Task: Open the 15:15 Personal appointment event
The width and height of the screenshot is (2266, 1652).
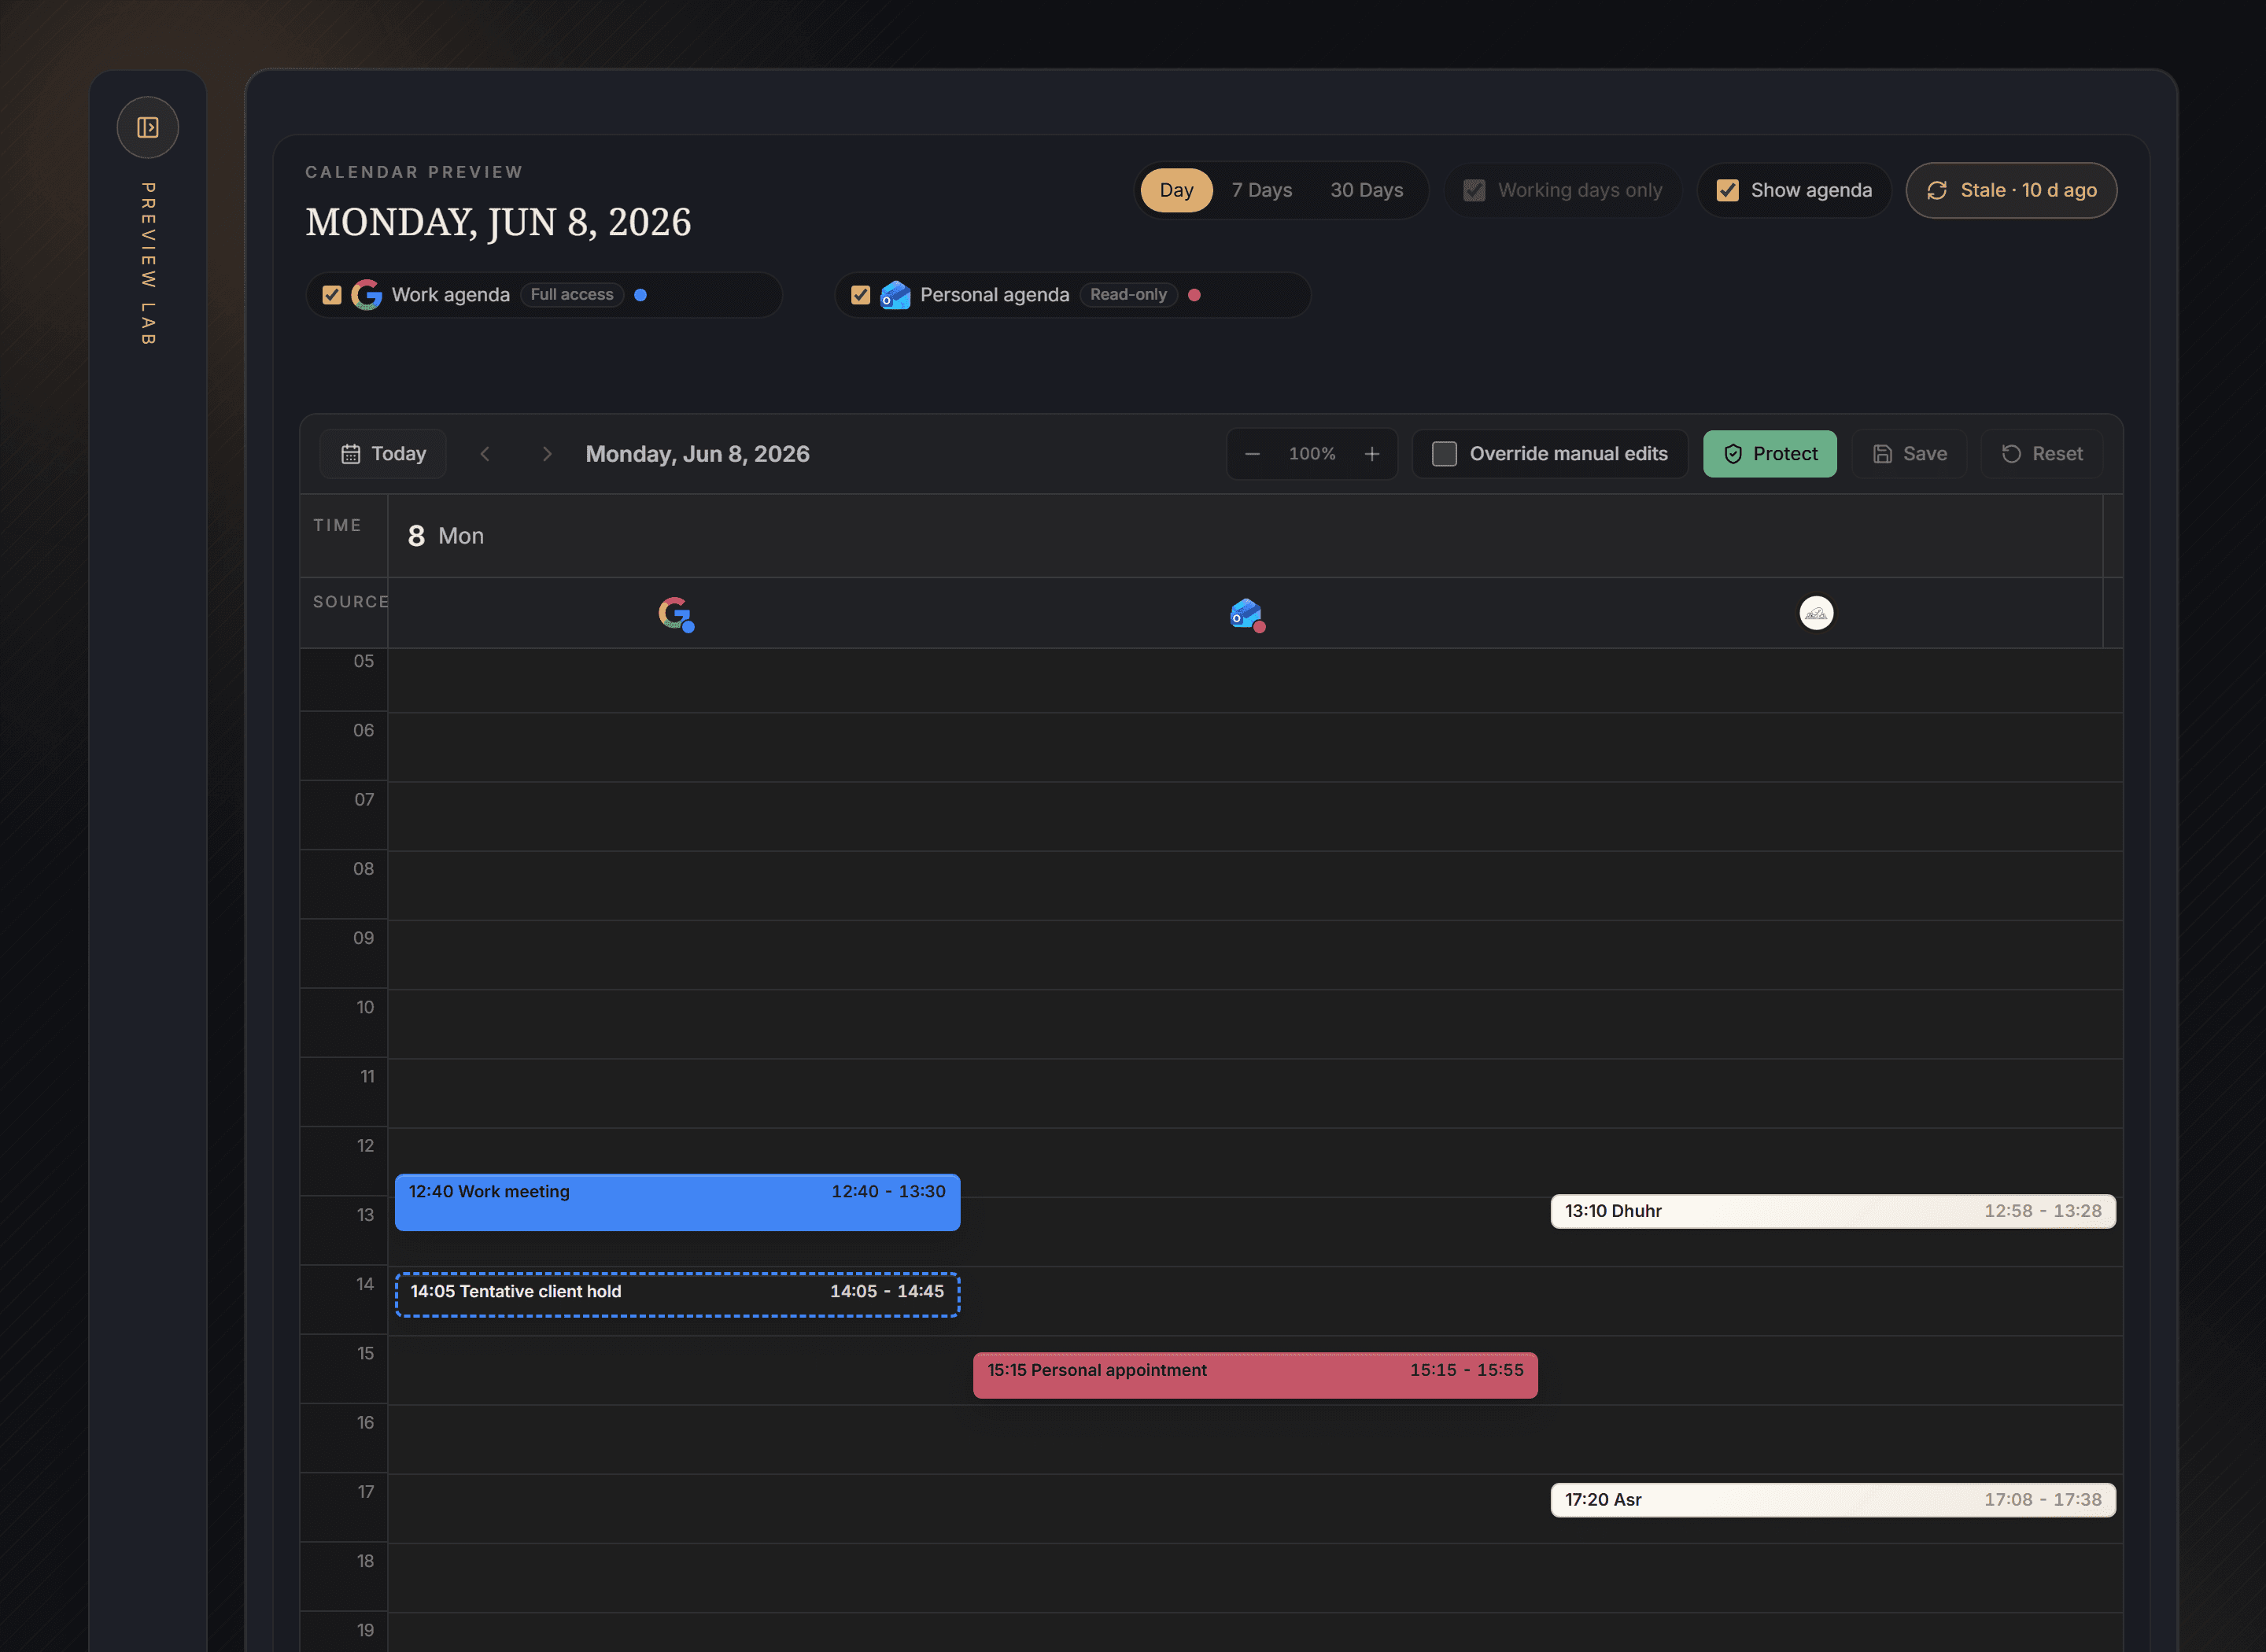Action: coord(1255,1375)
